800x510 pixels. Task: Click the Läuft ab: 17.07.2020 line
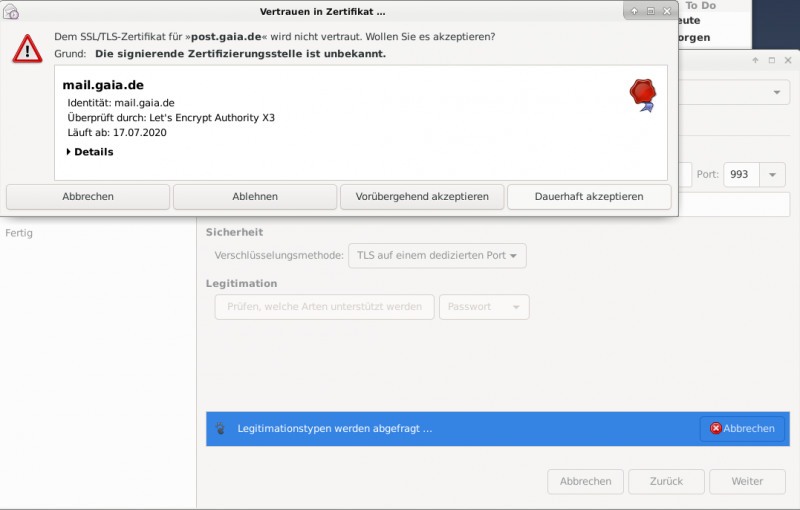click(117, 133)
